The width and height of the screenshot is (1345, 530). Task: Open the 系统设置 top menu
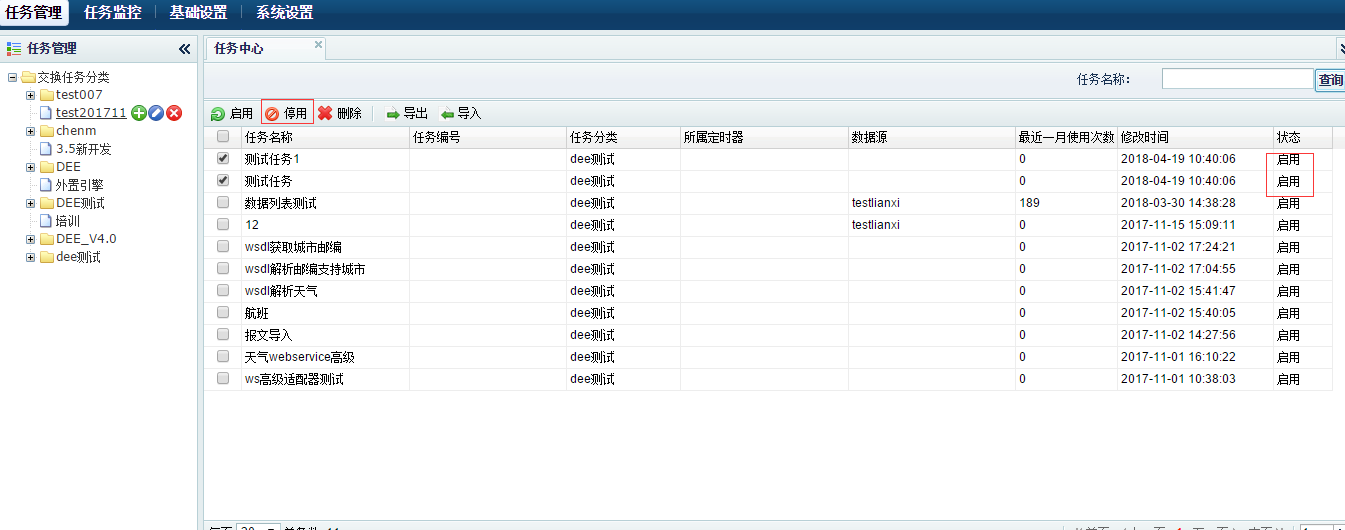(284, 13)
